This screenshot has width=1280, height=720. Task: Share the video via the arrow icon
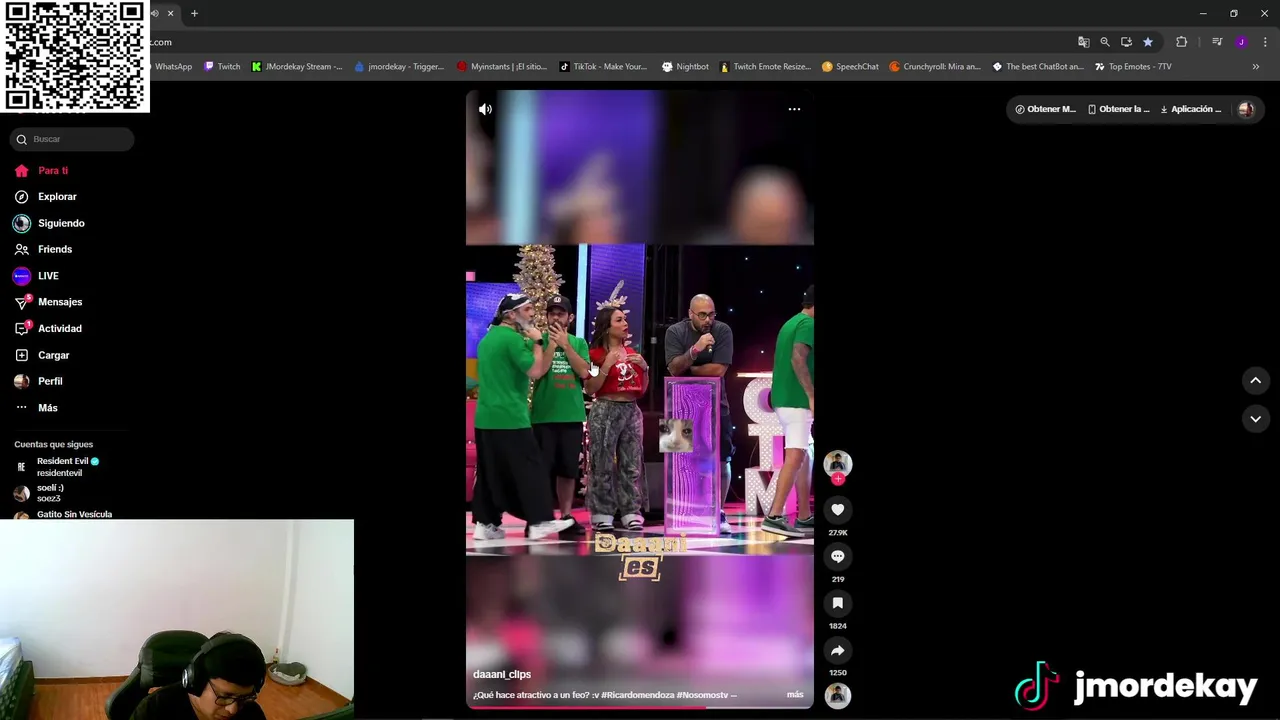838,650
